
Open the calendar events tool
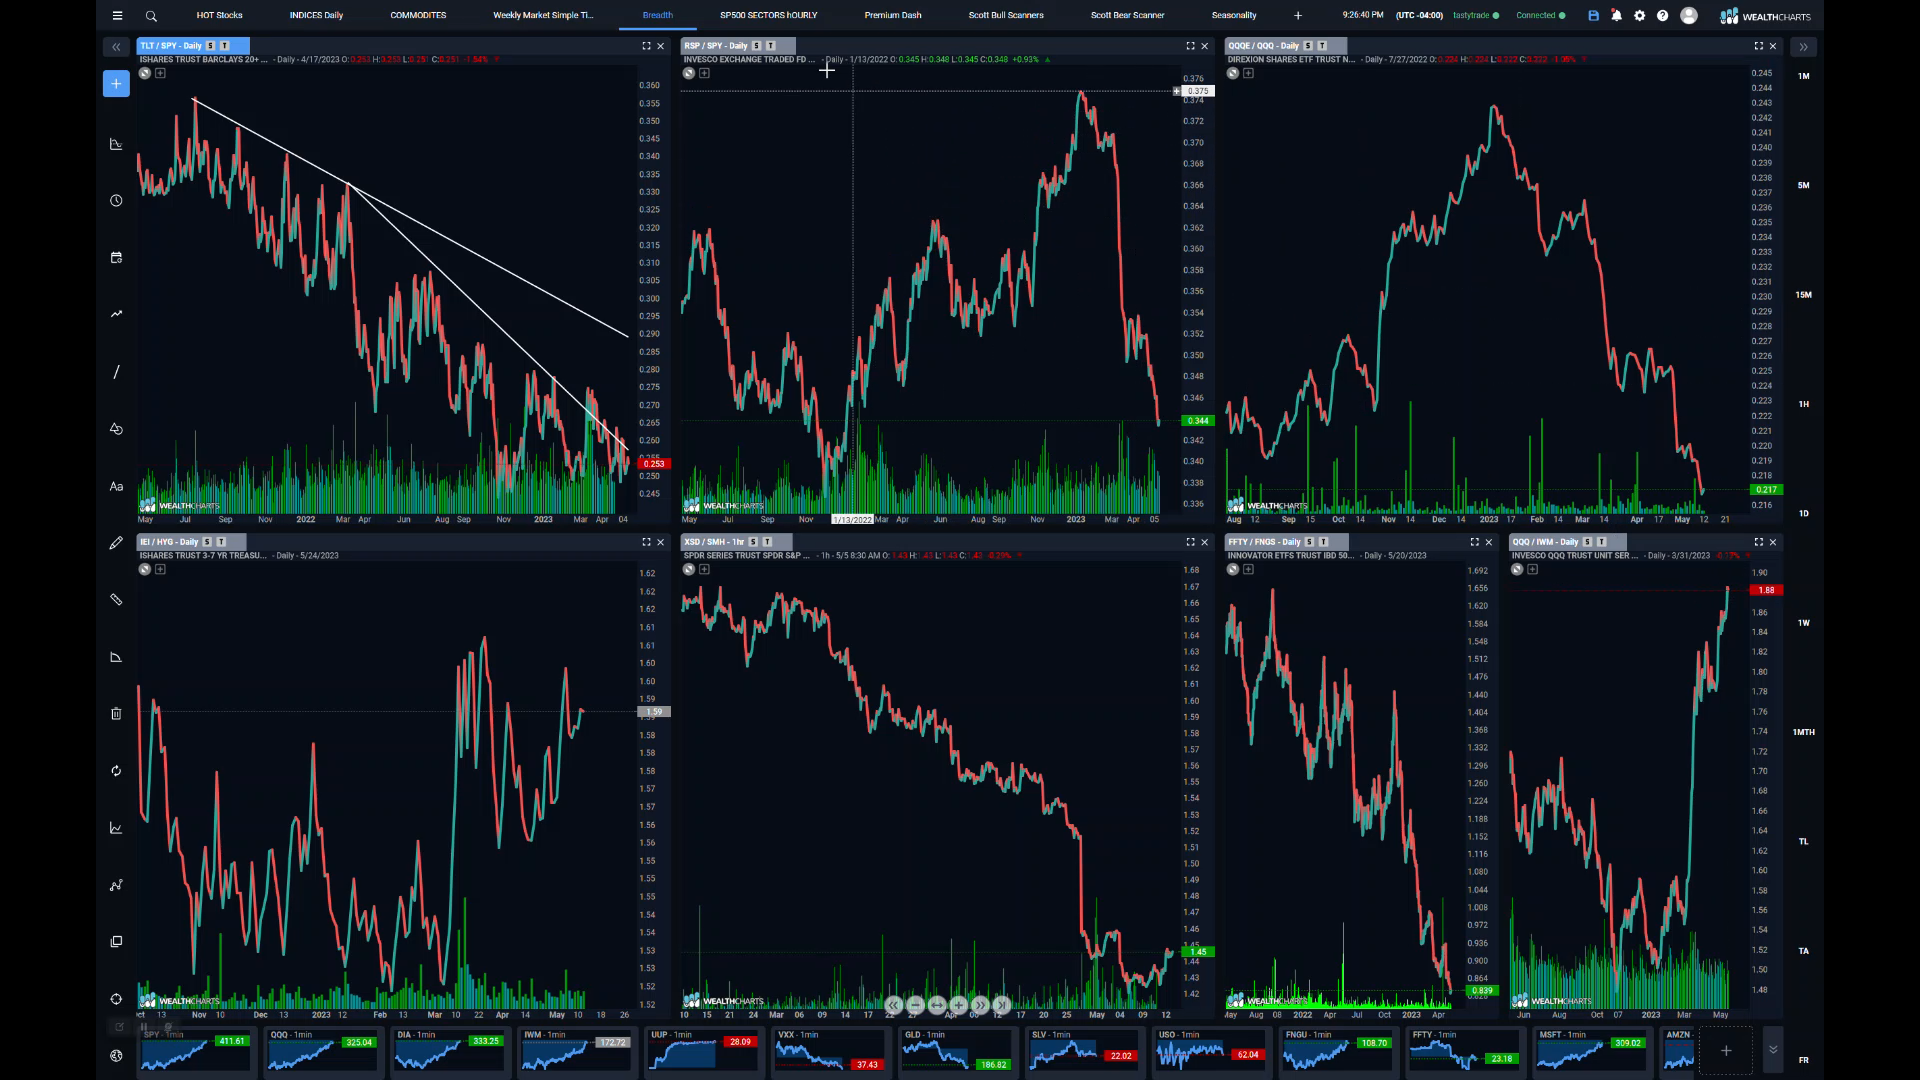click(x=116, y=258)
